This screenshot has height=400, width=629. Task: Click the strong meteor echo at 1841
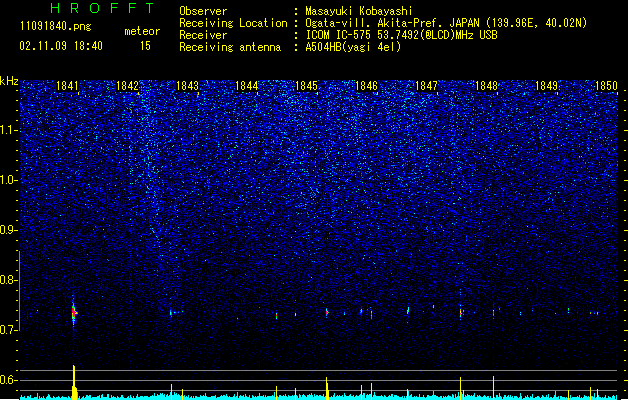[74, 312]
